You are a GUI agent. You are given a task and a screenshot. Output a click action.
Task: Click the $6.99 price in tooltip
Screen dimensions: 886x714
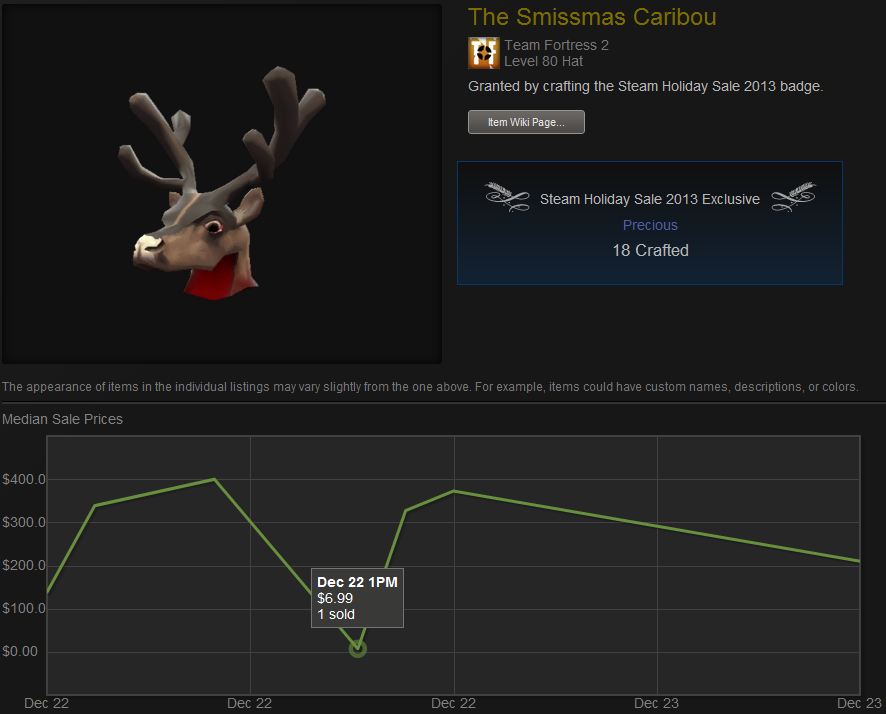335,598
